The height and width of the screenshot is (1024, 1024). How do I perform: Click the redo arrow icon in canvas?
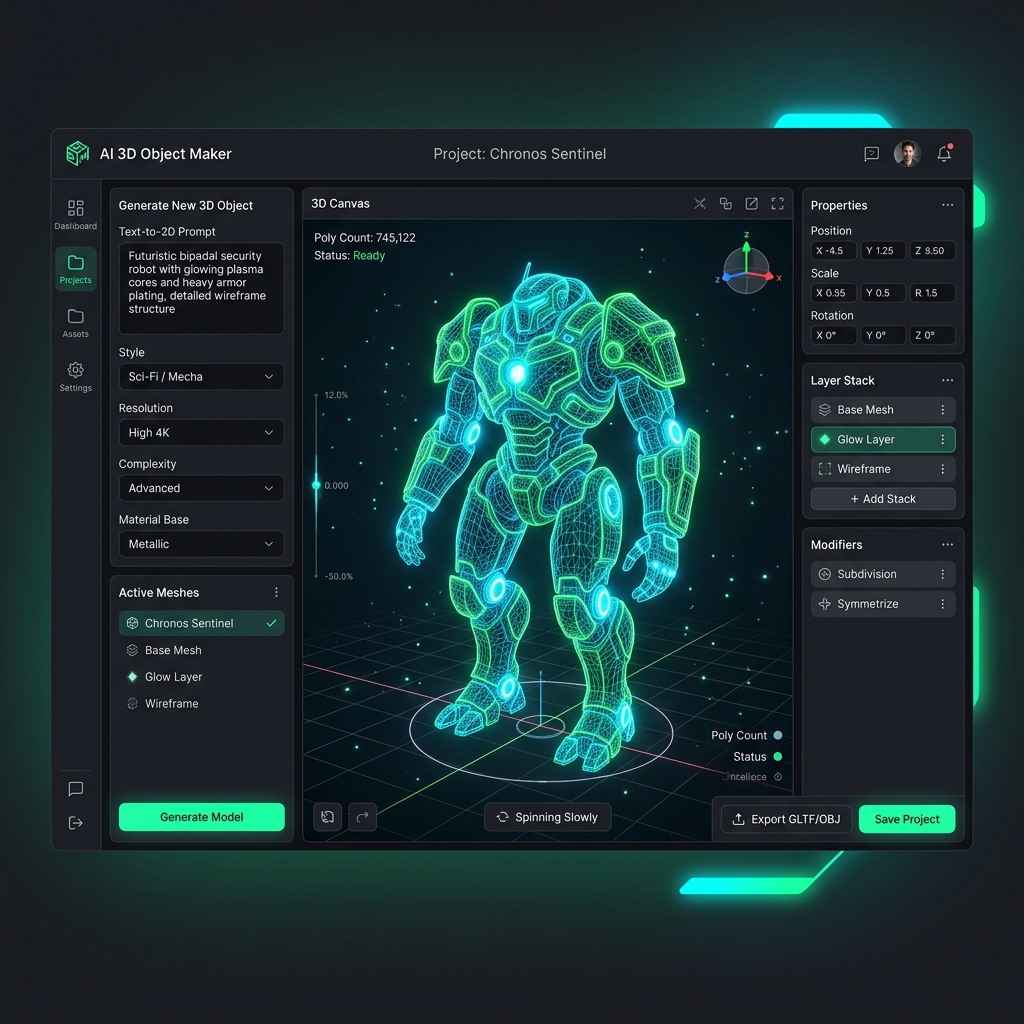pos(362,817)
